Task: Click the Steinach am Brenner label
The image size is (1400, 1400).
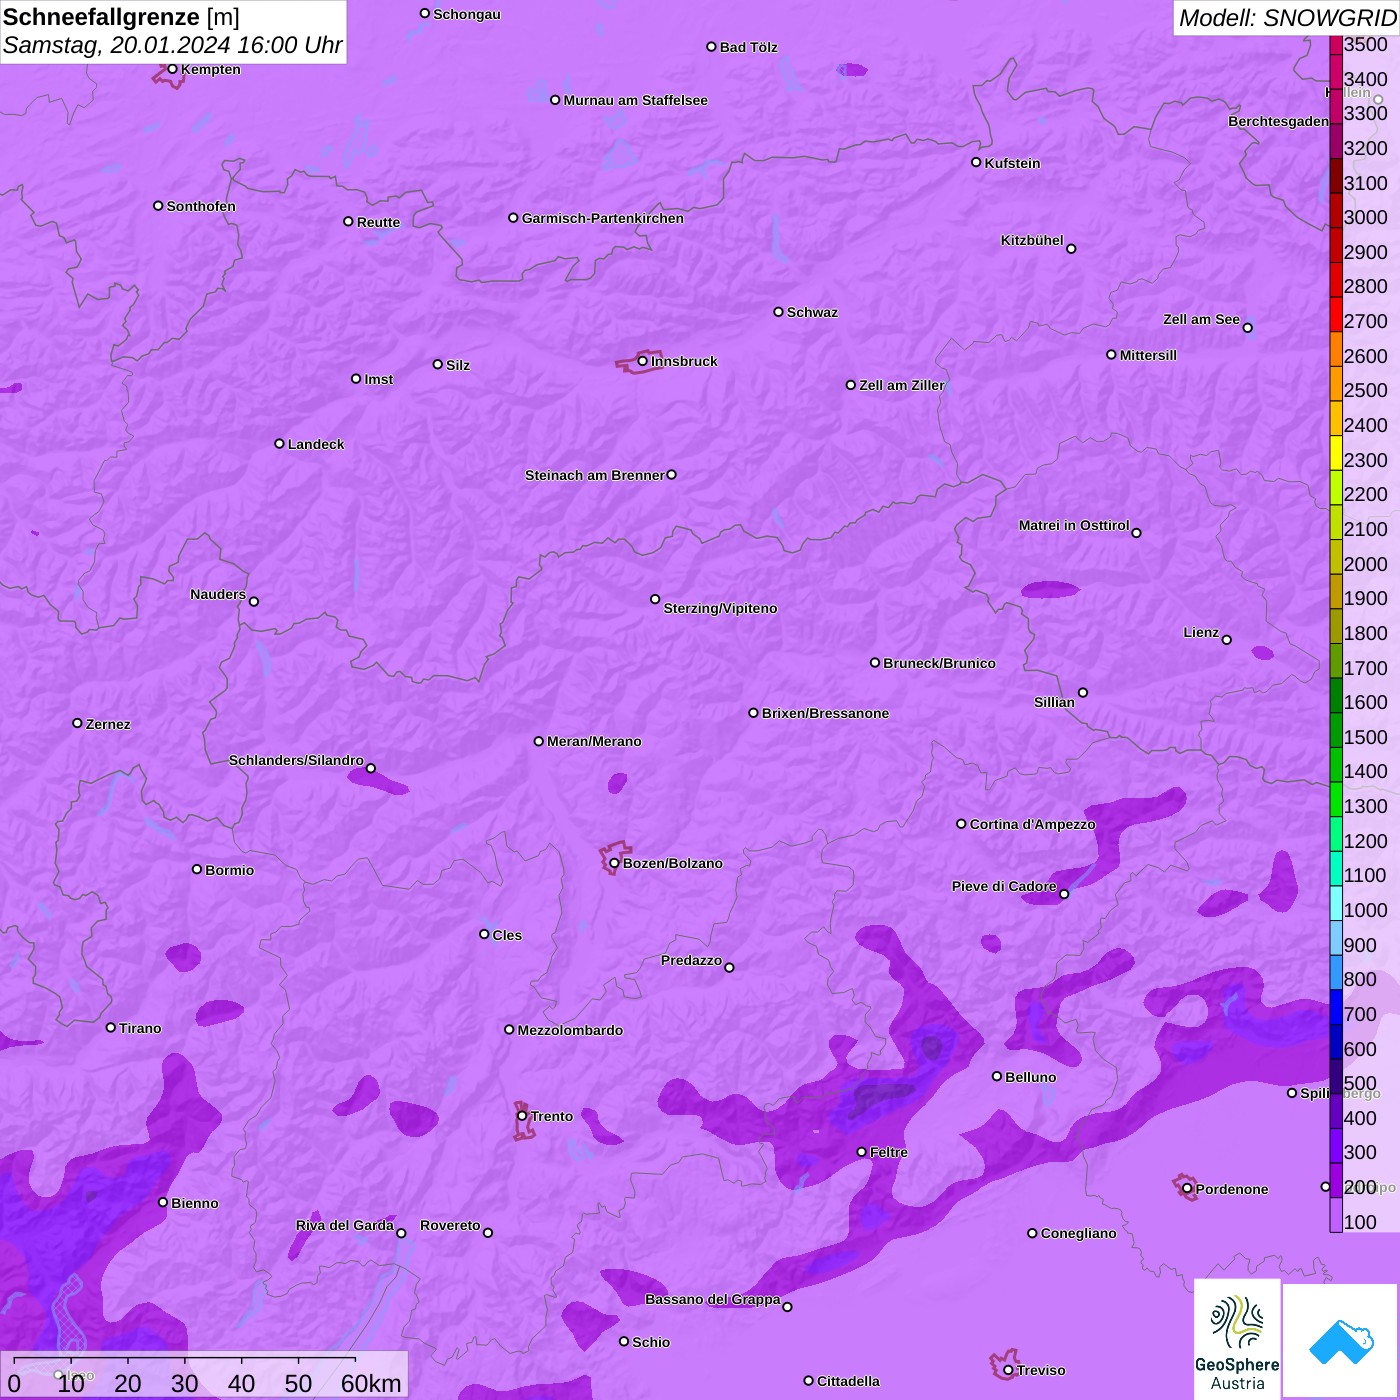Action: click(x=595, y=475)
